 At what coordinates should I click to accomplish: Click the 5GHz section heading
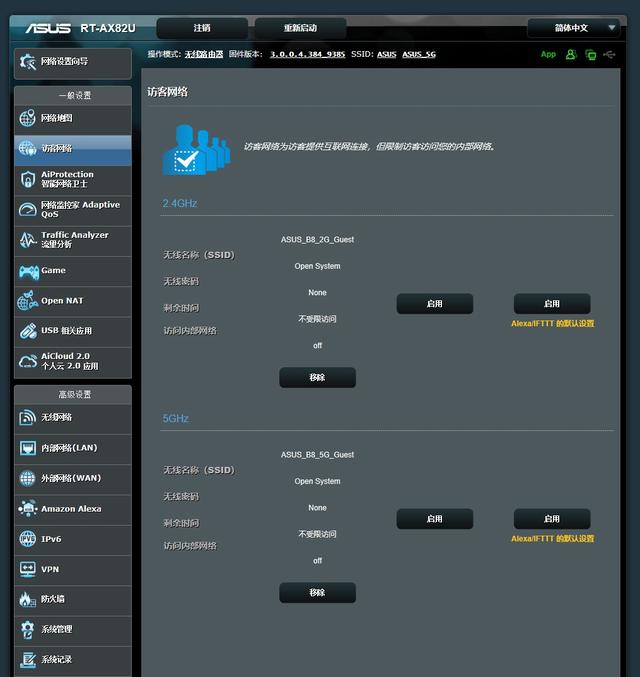(175, 418)
